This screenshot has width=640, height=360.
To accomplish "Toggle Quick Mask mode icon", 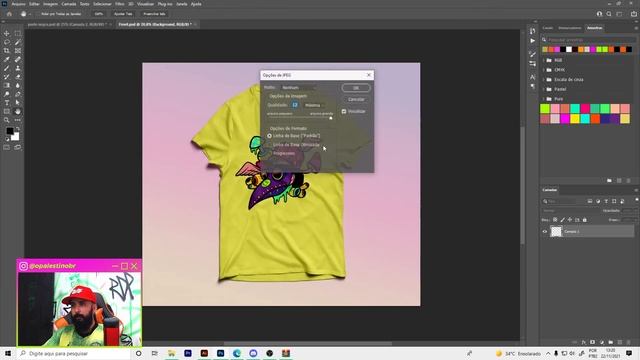I will click(x=7, y=147).
